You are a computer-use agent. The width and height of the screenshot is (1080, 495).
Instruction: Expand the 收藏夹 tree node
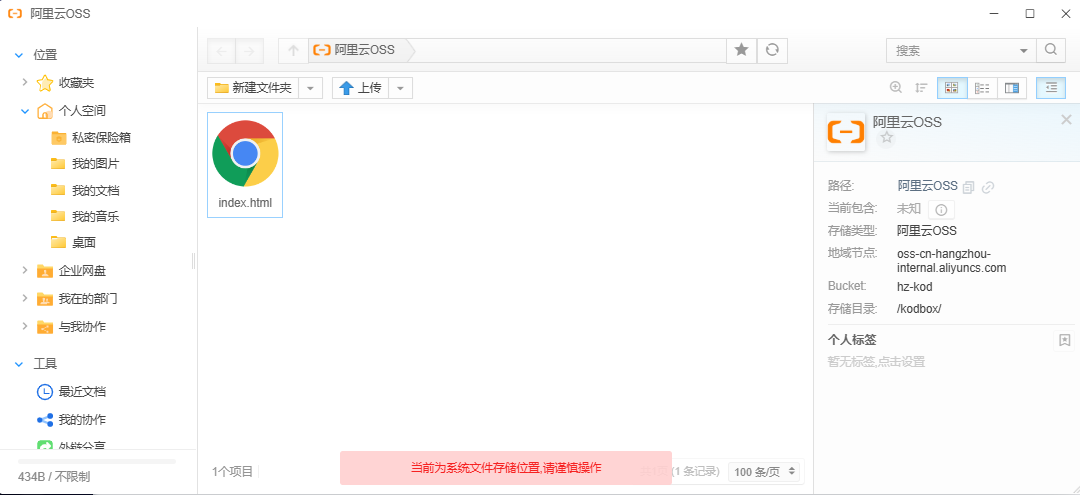coord(25,82)
